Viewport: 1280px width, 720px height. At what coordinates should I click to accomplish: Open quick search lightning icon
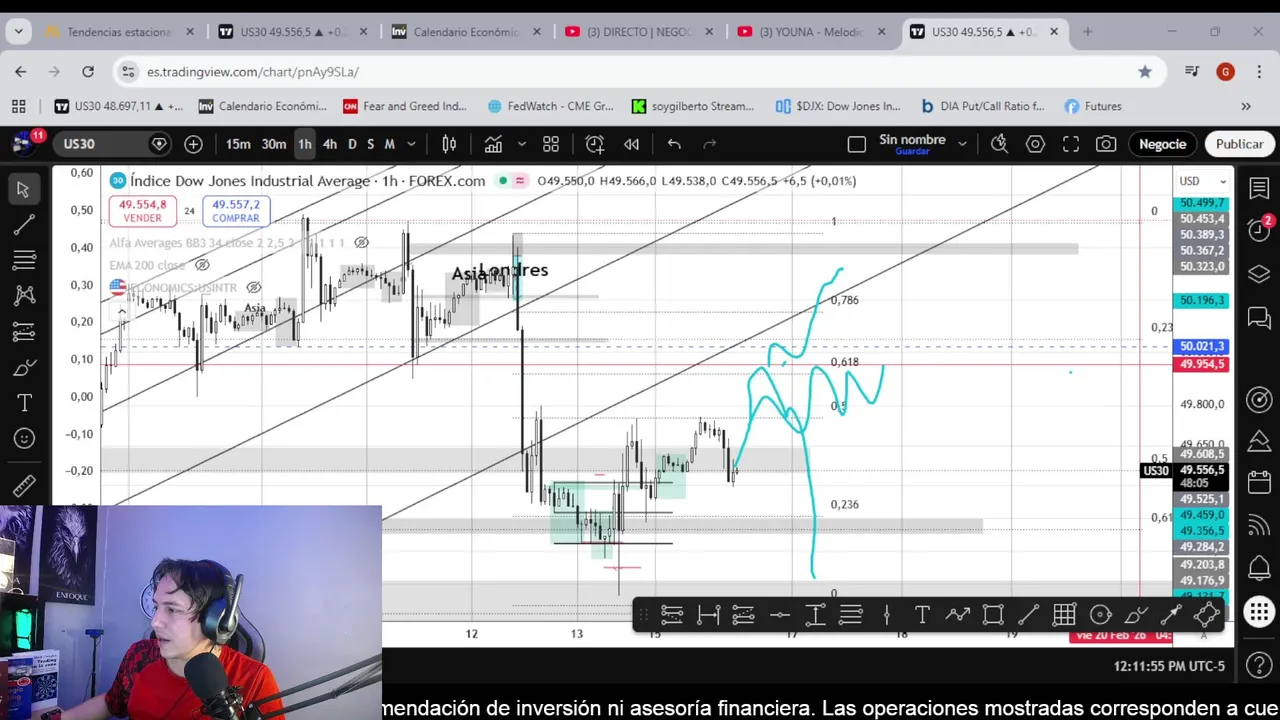[x=999, y=144]
